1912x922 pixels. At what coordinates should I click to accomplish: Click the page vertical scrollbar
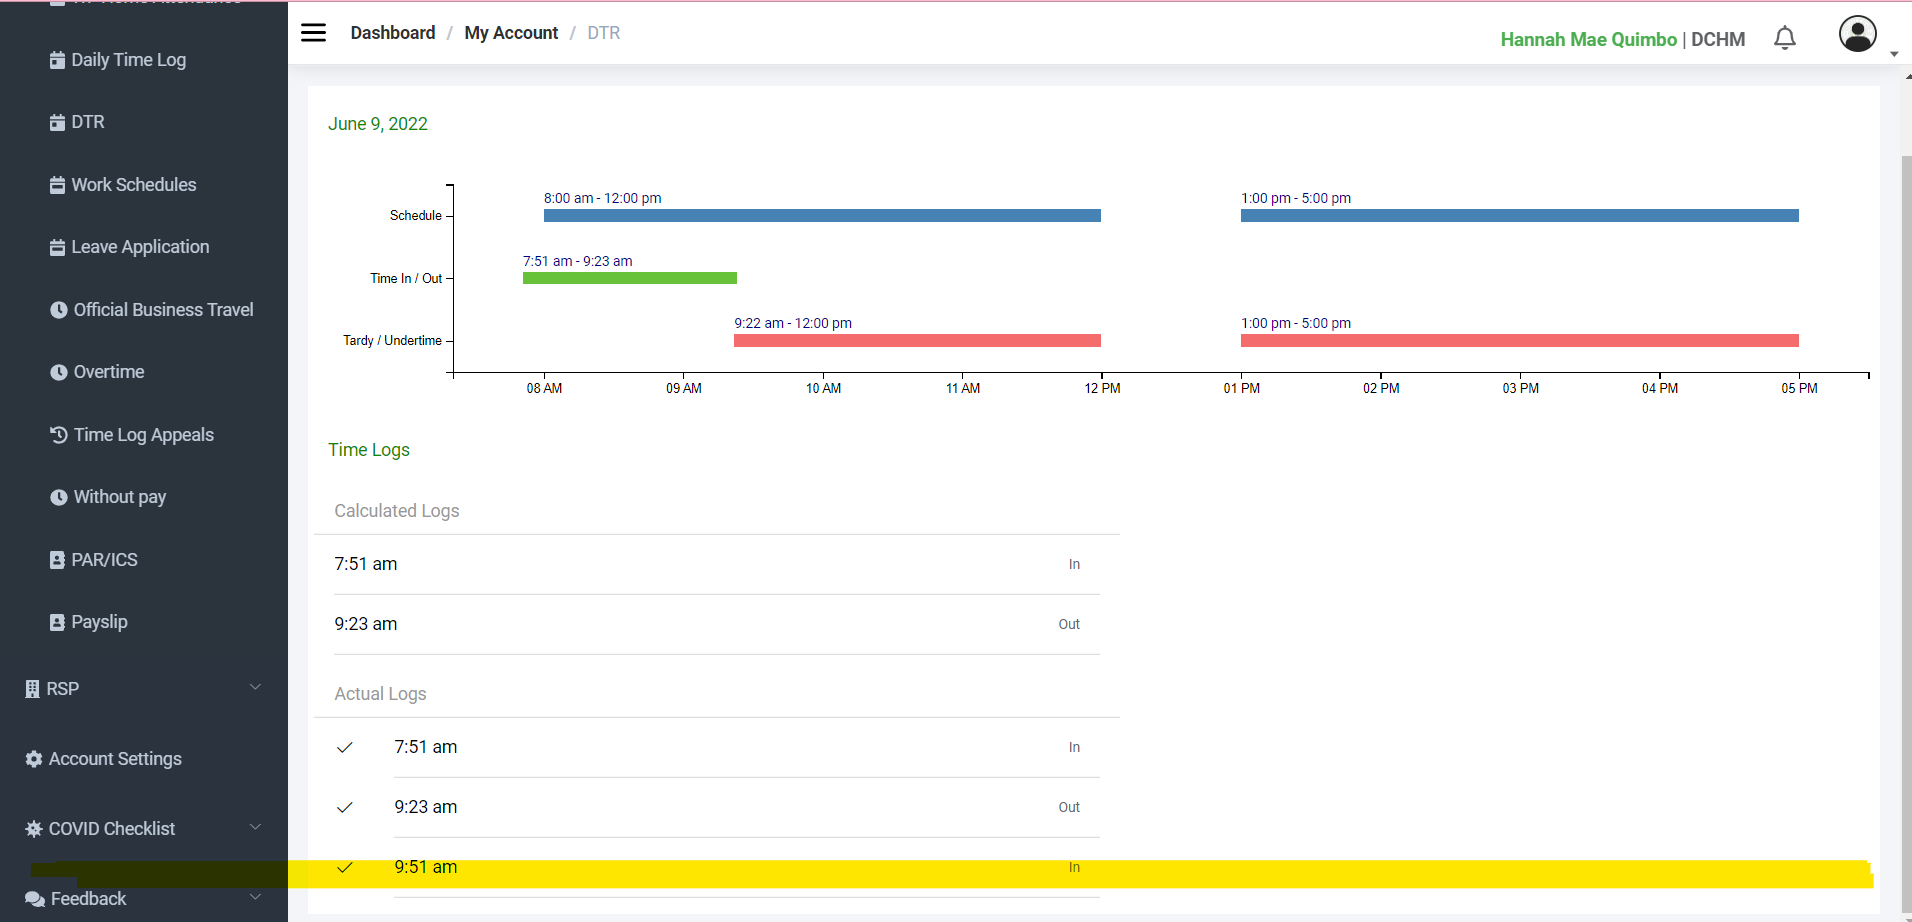[x=1906, y=500]
